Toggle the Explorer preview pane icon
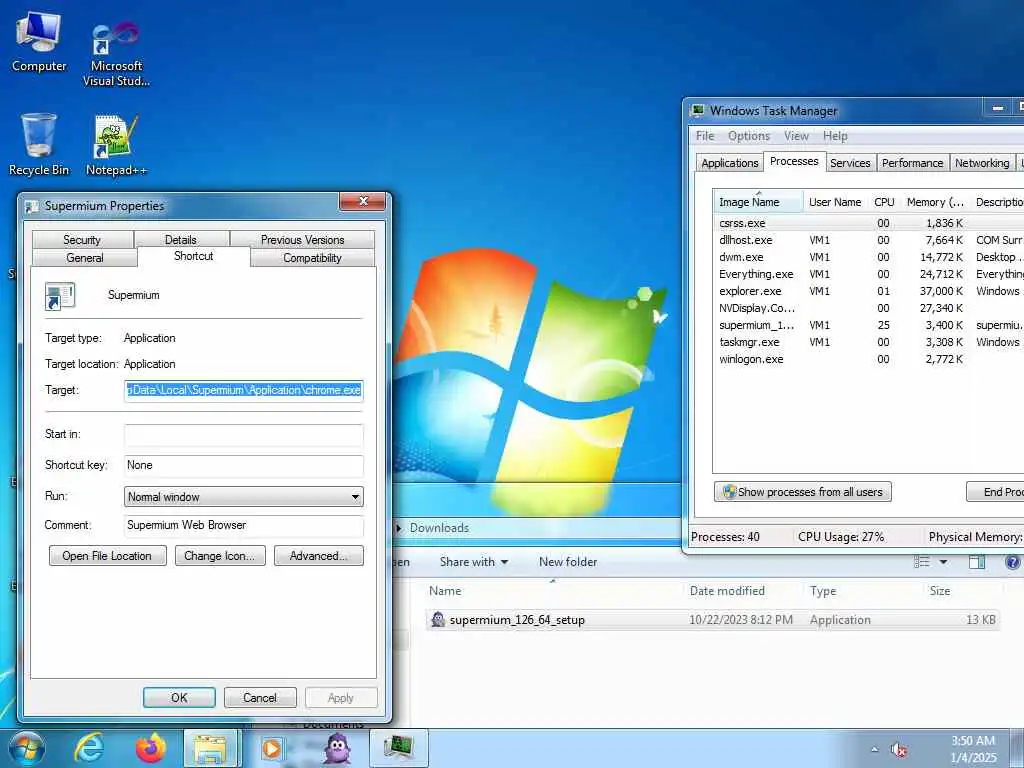Screen dimensions: 1024x768 tap(977, 562)
